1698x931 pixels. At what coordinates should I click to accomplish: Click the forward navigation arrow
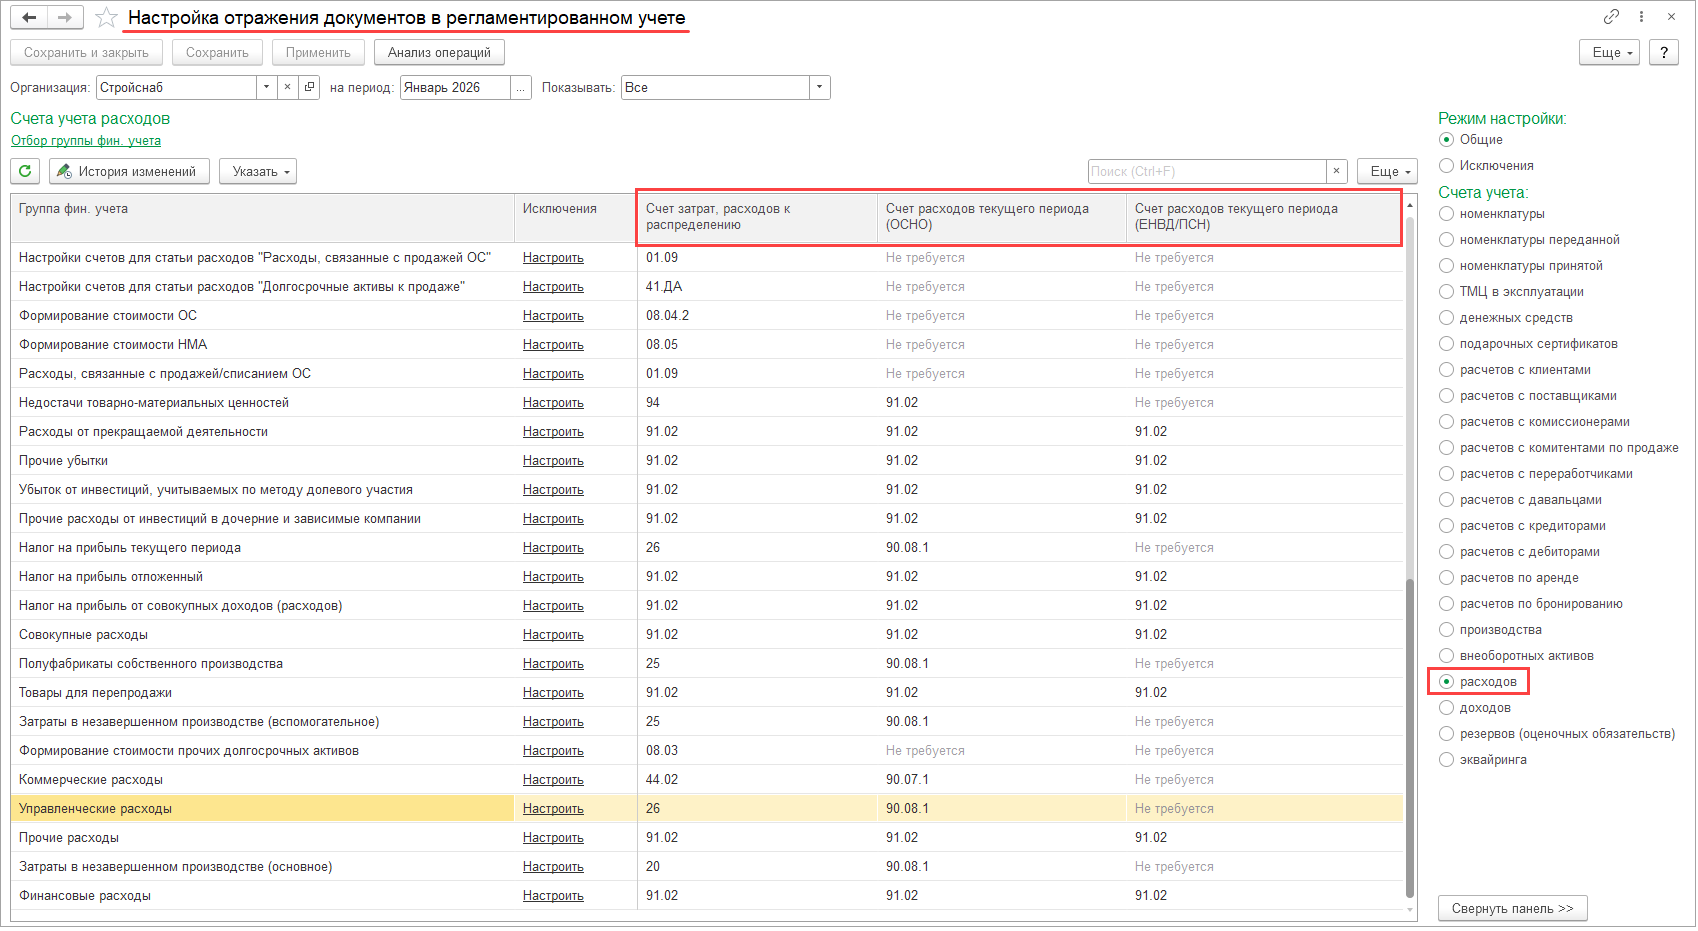(x=64, y=18)
